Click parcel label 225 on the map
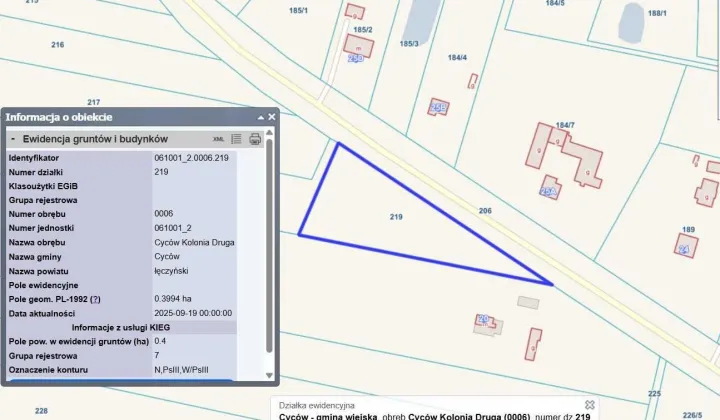 pos(654,393)
